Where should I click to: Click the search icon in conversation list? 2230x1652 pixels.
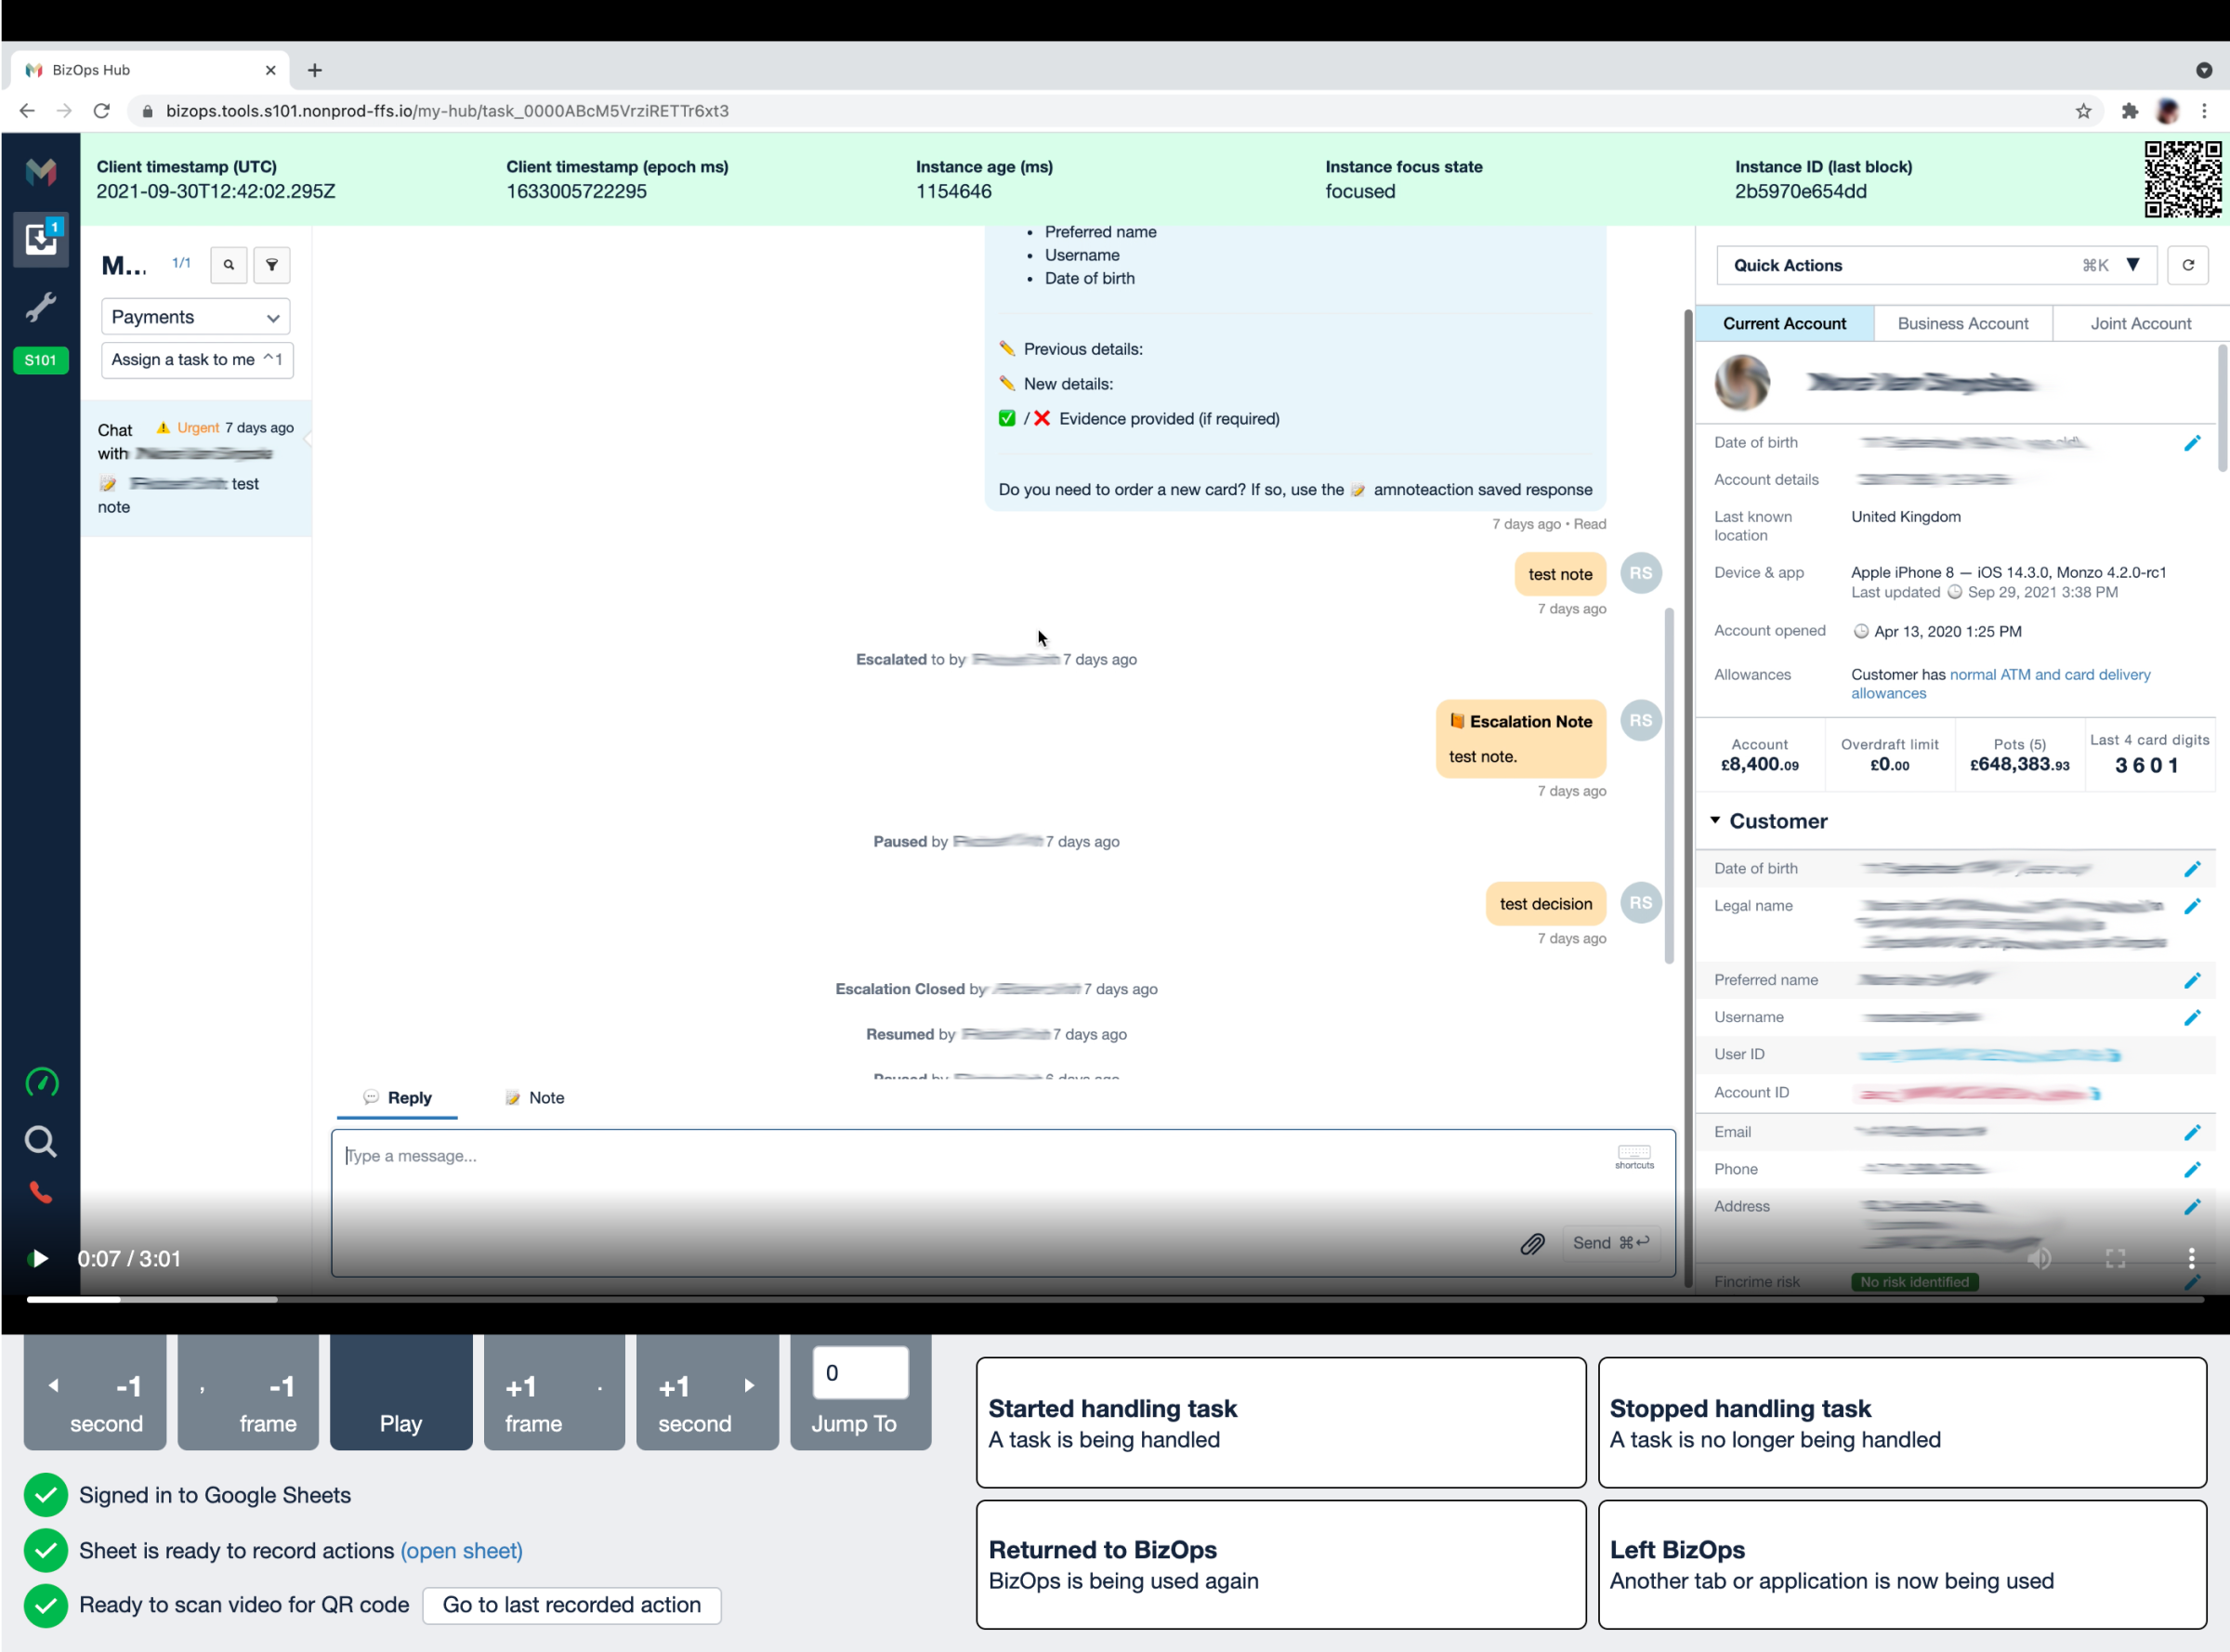228,262
